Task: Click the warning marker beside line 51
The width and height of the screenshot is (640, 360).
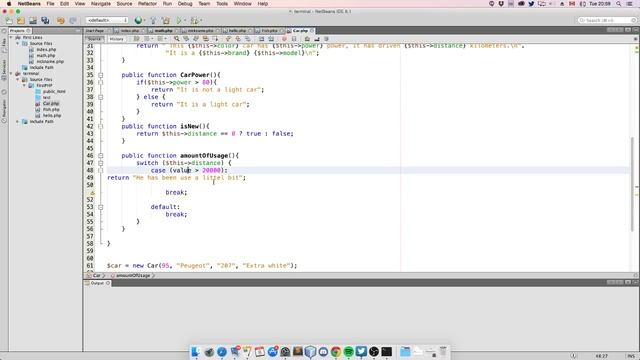Action: 92,193
